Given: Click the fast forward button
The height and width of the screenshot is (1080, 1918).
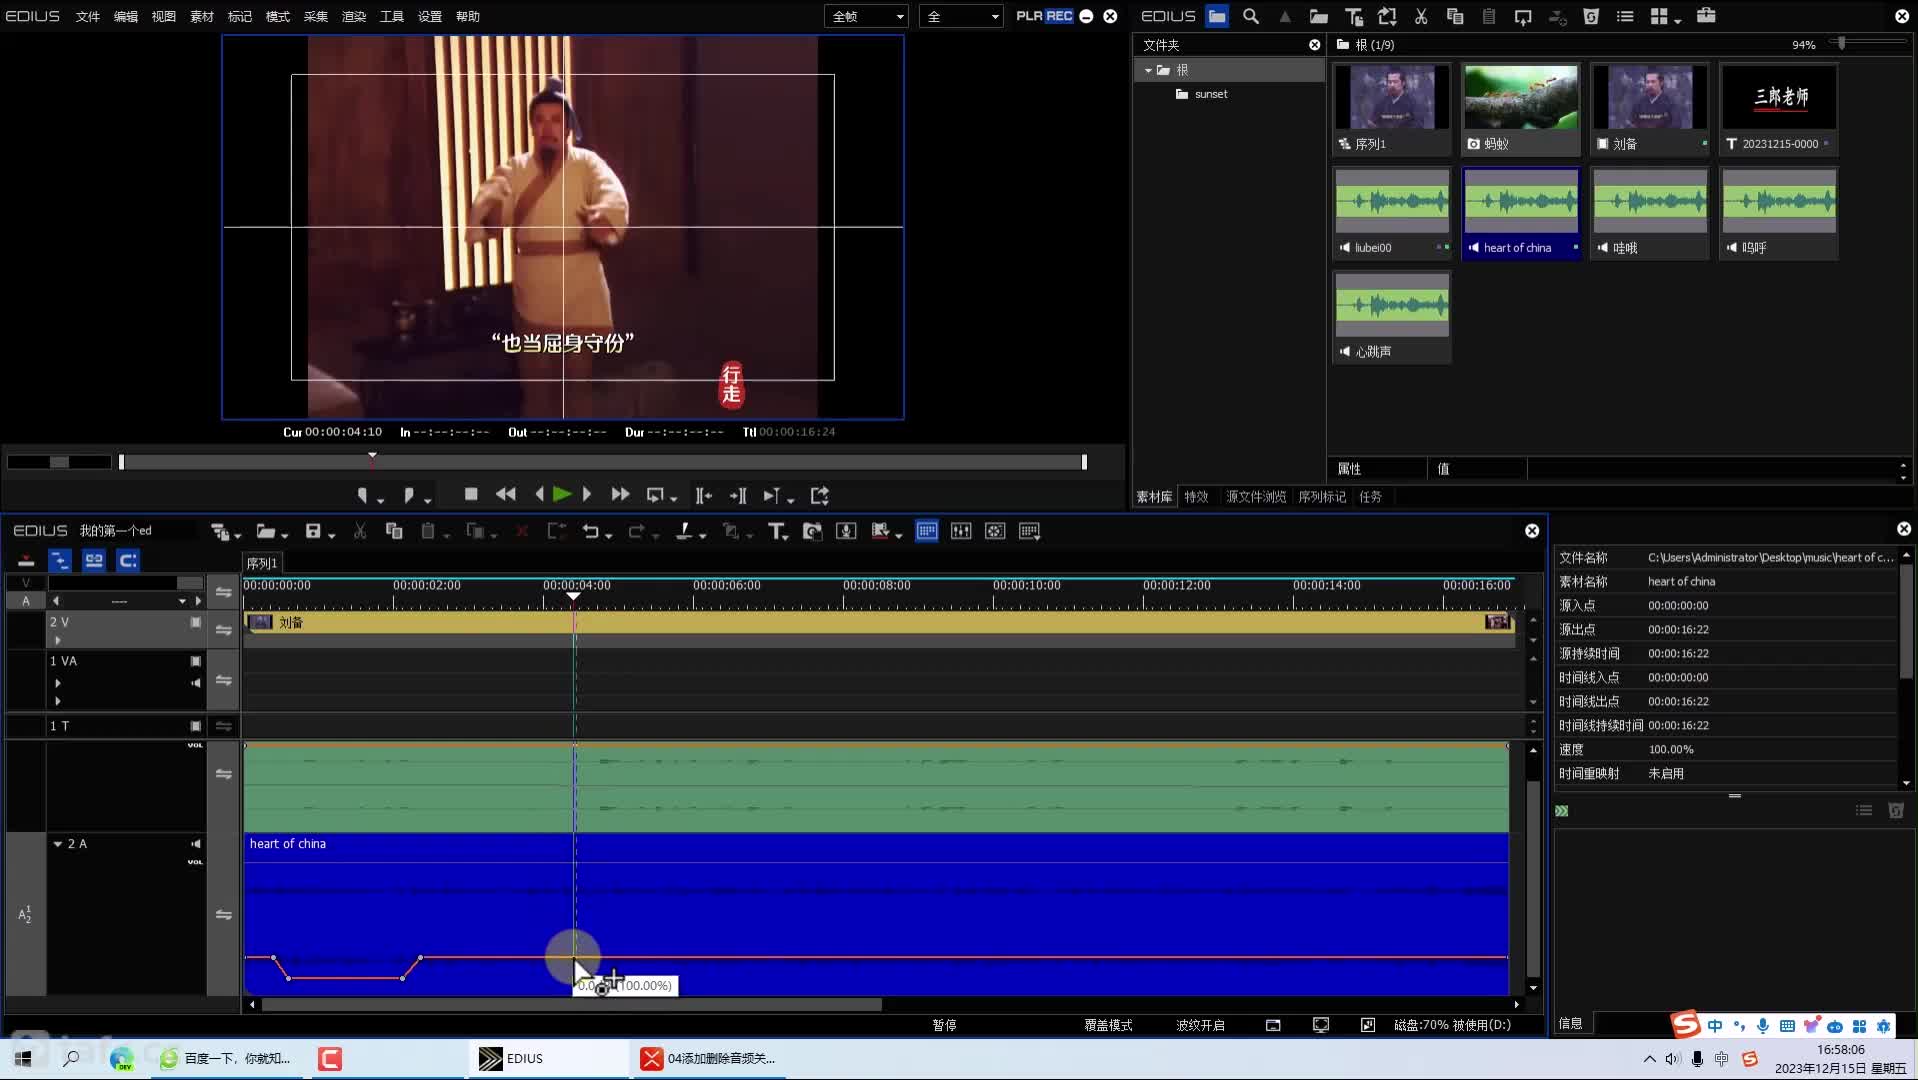Looking at the screenshot, I should [620, 494].
